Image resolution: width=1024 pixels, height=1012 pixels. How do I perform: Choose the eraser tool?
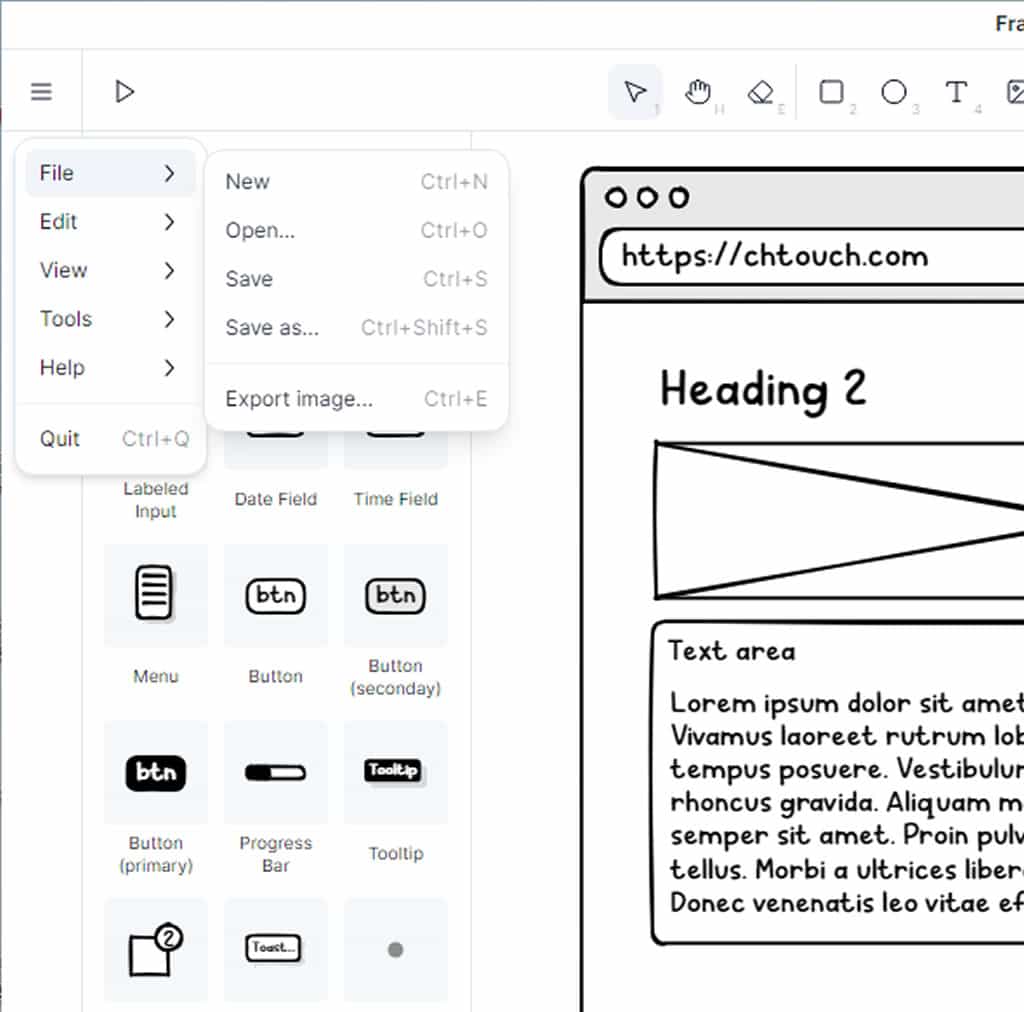click(x=761, y=92)
